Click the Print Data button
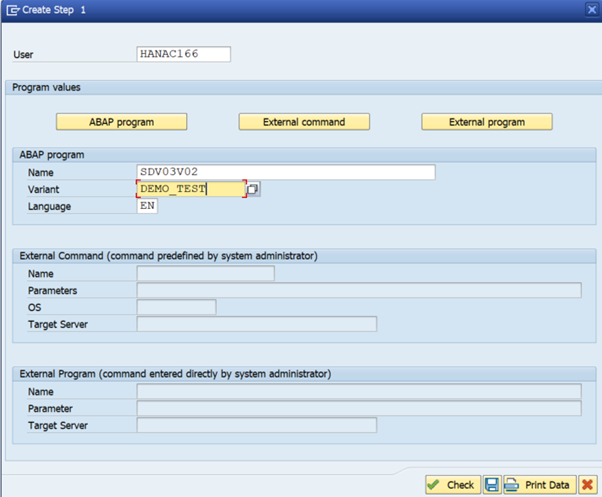Viewport: 602px width, 497px height. click(x=540, y=485)
